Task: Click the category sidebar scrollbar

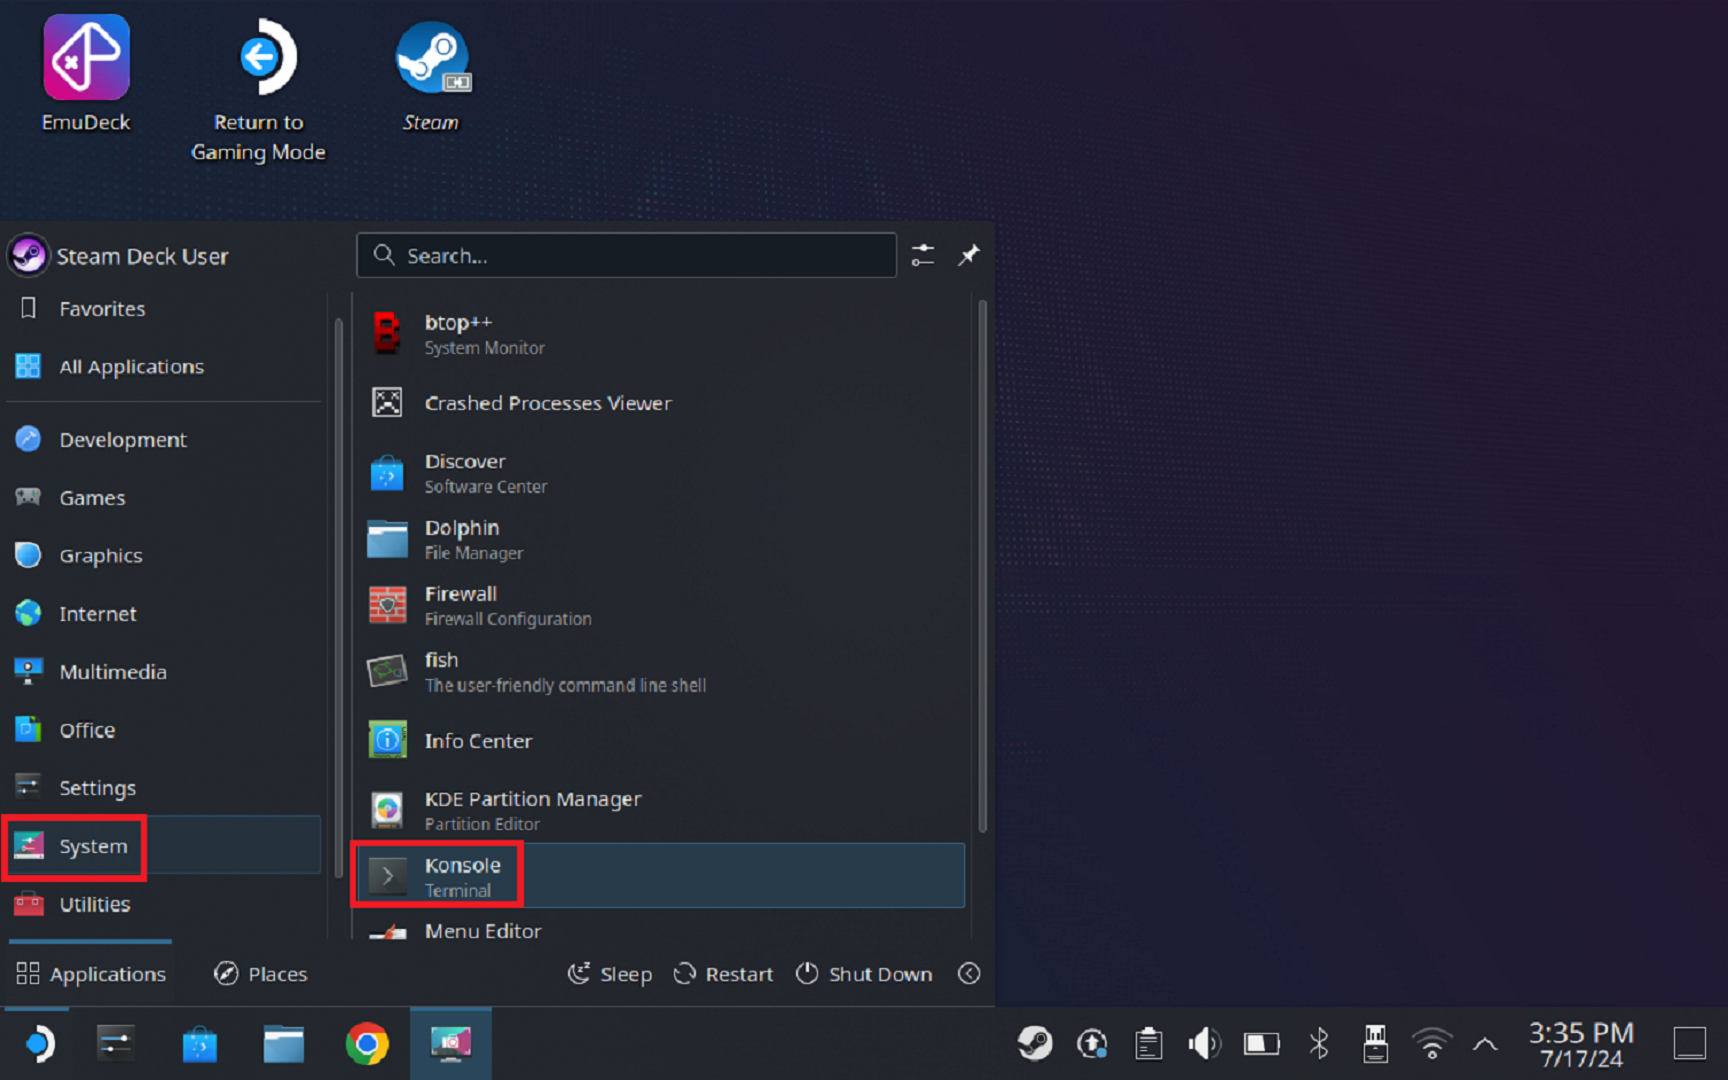Action: [x=338, y=598]
